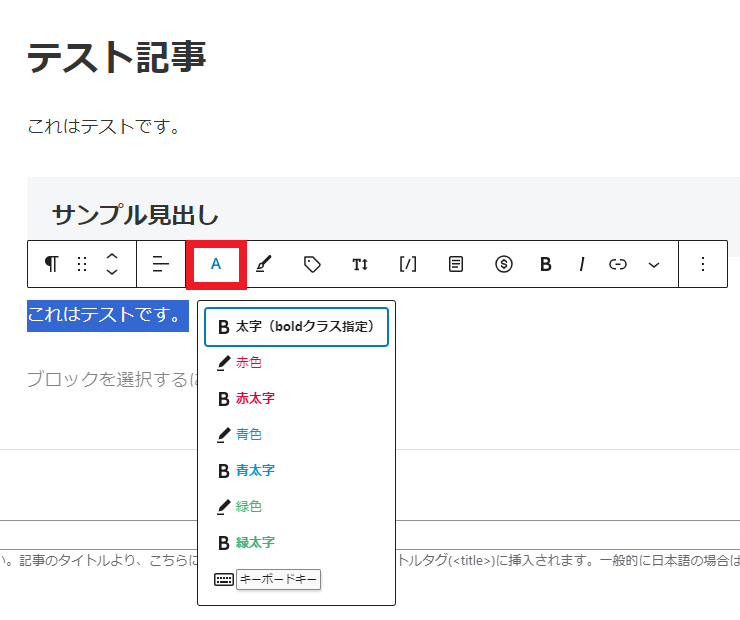The image size is (740, 620).
Task: Open block options three-dot menu
Action: pos(703,264)
